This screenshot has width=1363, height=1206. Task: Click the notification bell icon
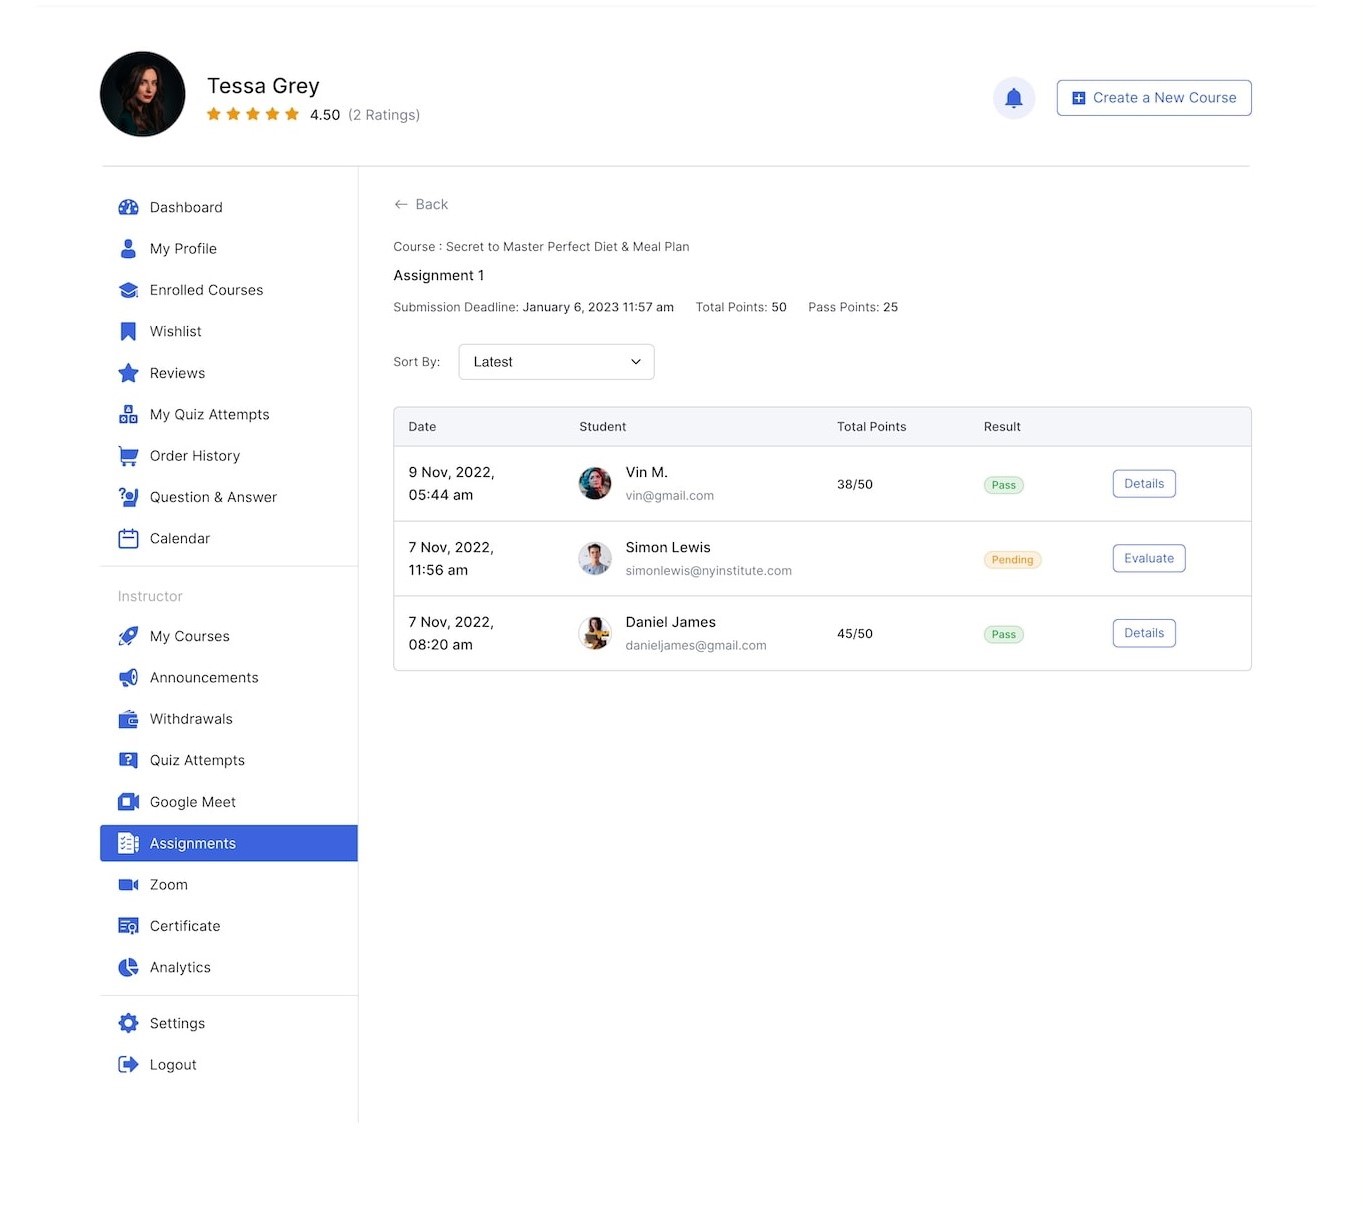pos(1013,98)
